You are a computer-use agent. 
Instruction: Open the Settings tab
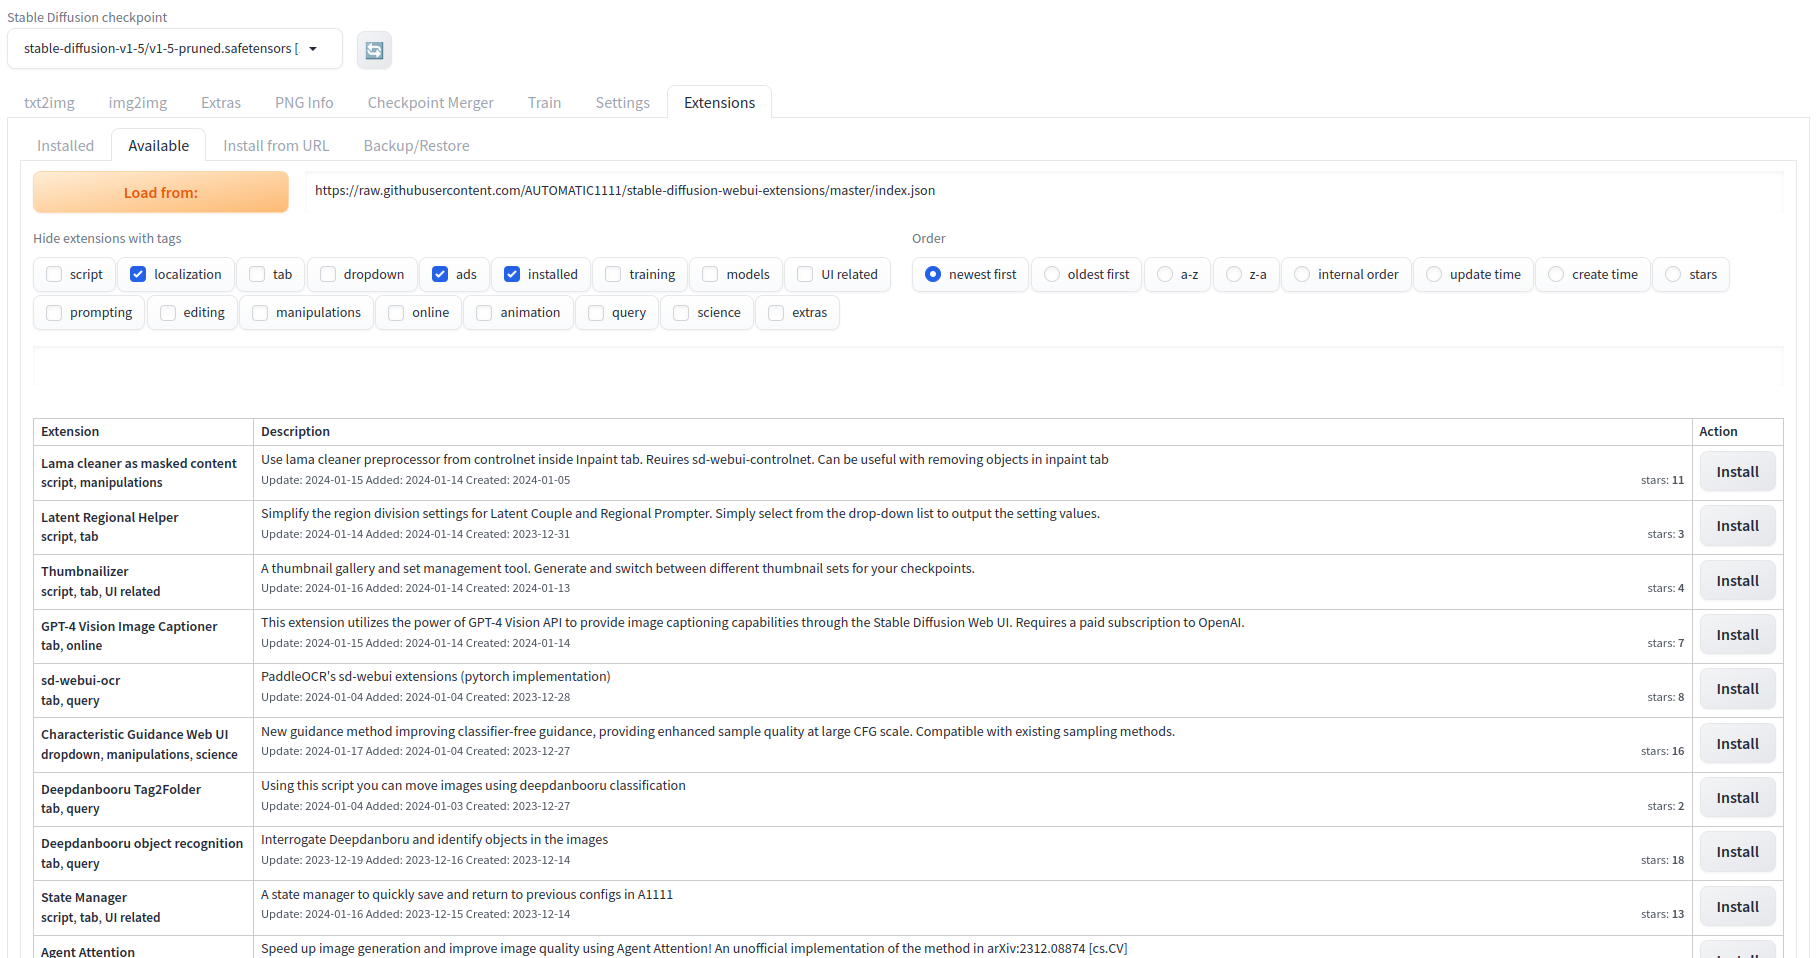[623, 103]
